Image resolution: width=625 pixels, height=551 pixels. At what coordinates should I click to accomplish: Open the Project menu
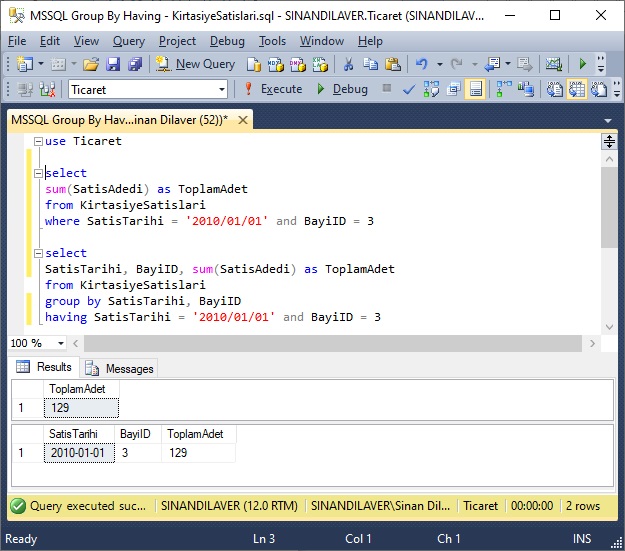[x=177, y=41]
